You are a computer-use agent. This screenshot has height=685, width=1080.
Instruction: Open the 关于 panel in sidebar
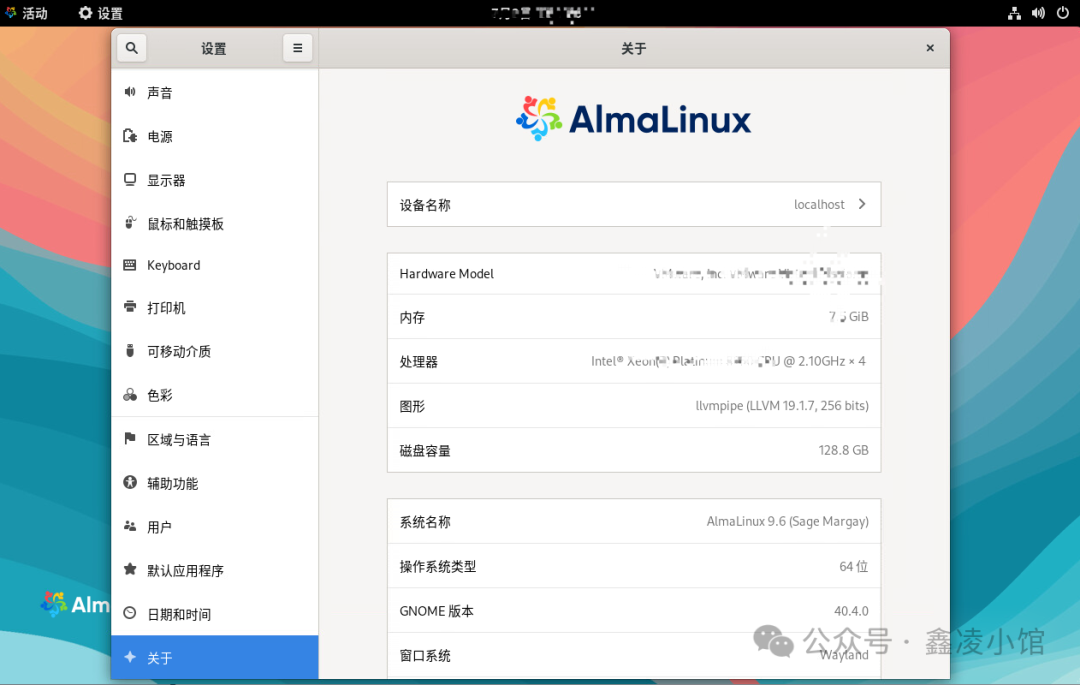[x=131, y=658]
